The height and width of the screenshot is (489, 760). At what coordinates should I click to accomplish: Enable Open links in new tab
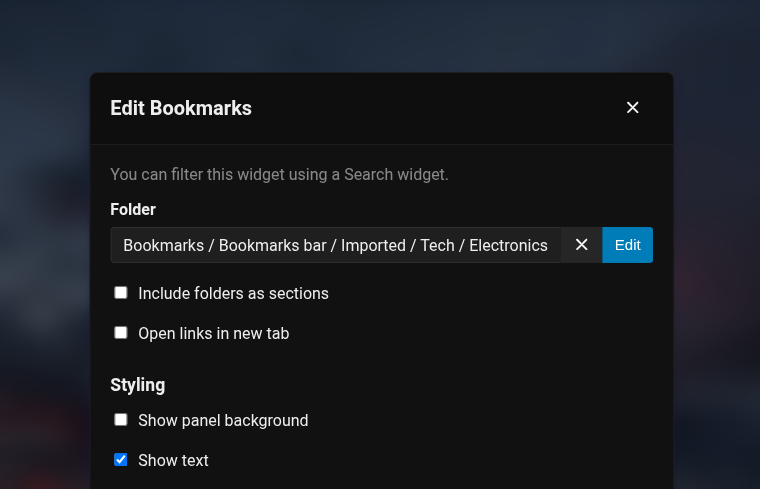[121, 333]
